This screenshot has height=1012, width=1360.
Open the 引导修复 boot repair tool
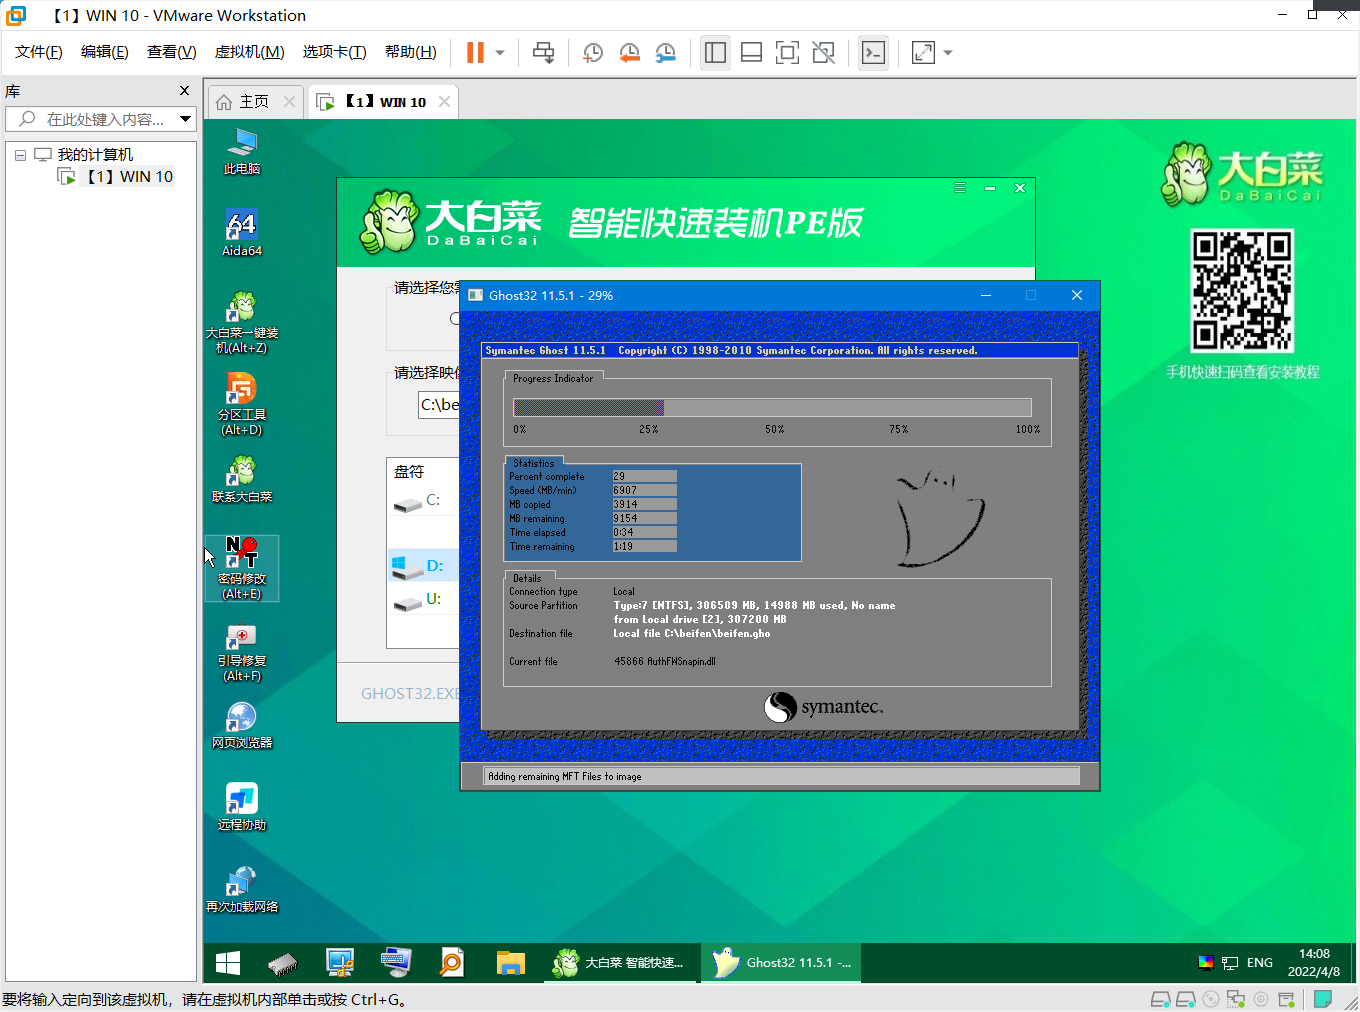click(242, 651)
